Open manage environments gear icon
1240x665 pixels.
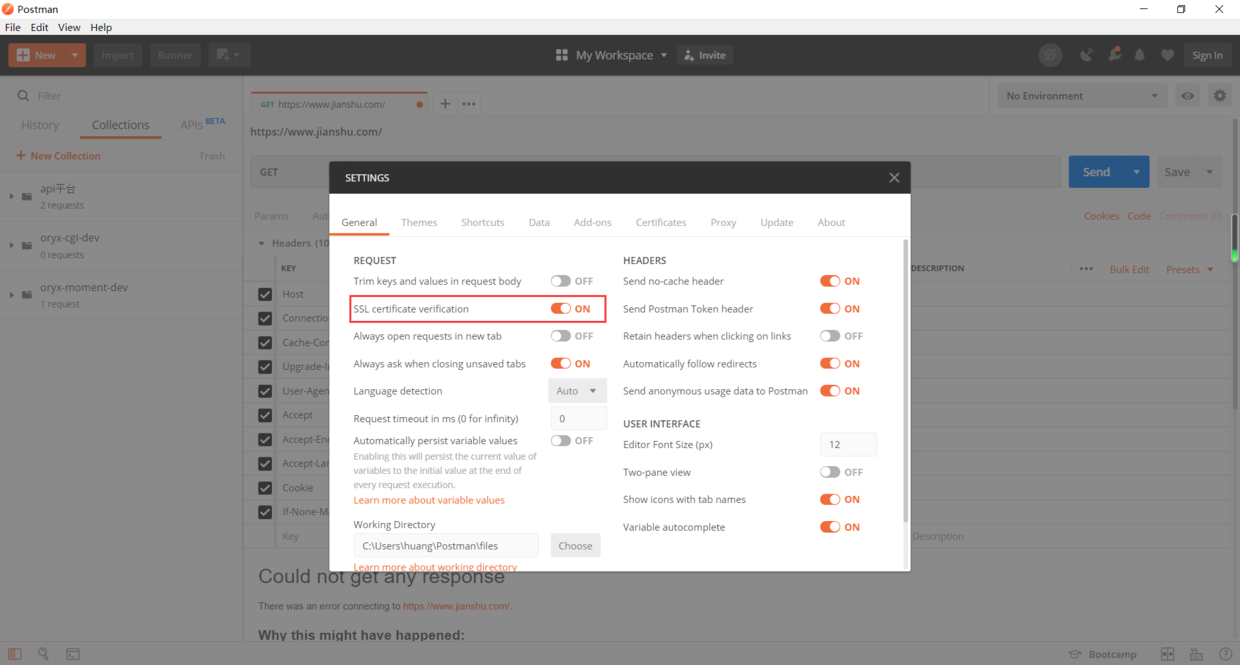point(1220,96)
